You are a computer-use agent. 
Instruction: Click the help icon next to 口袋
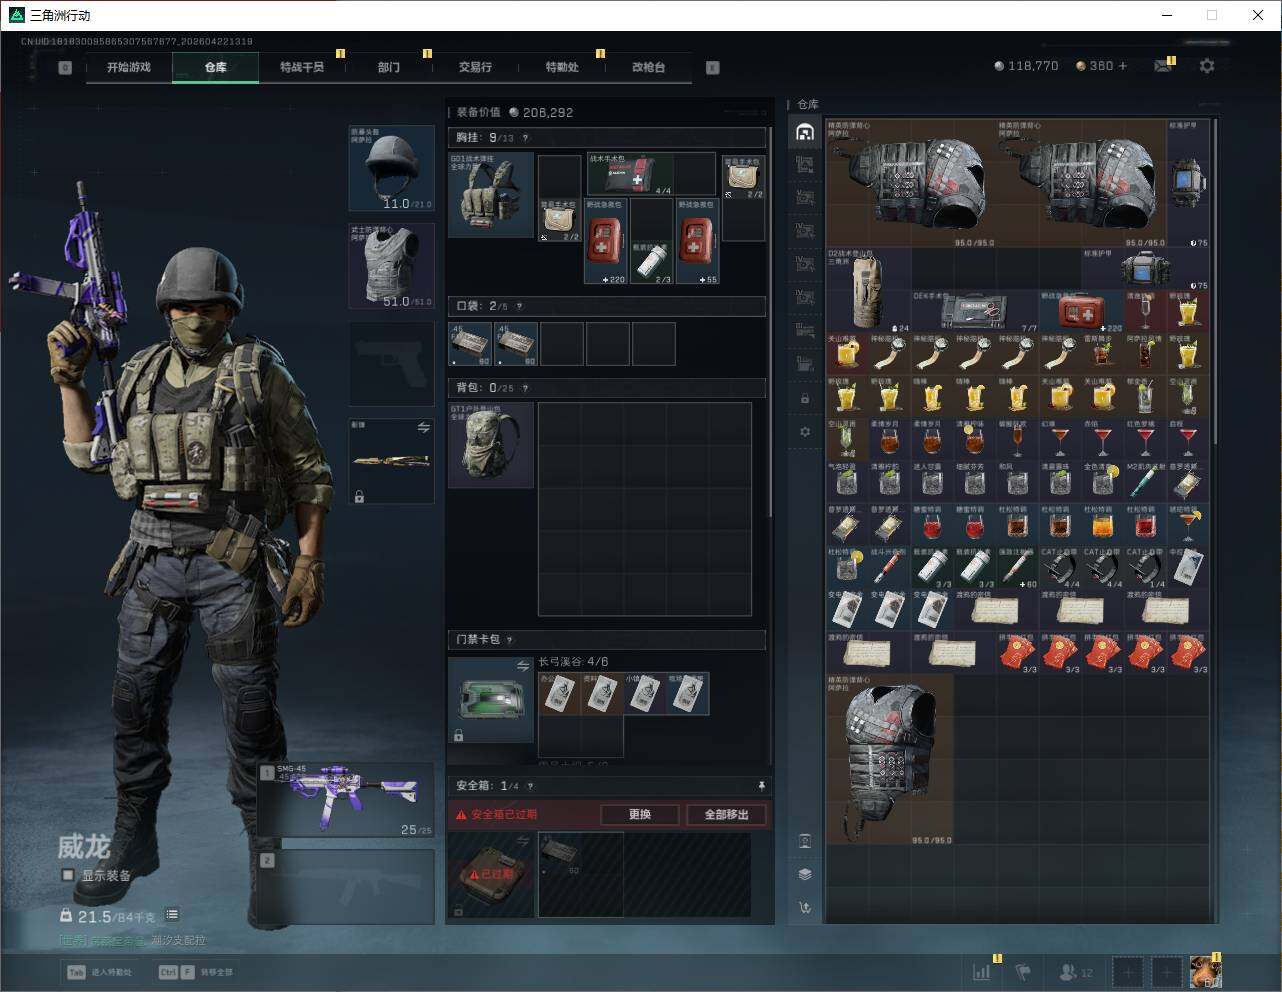coord(519,306)
